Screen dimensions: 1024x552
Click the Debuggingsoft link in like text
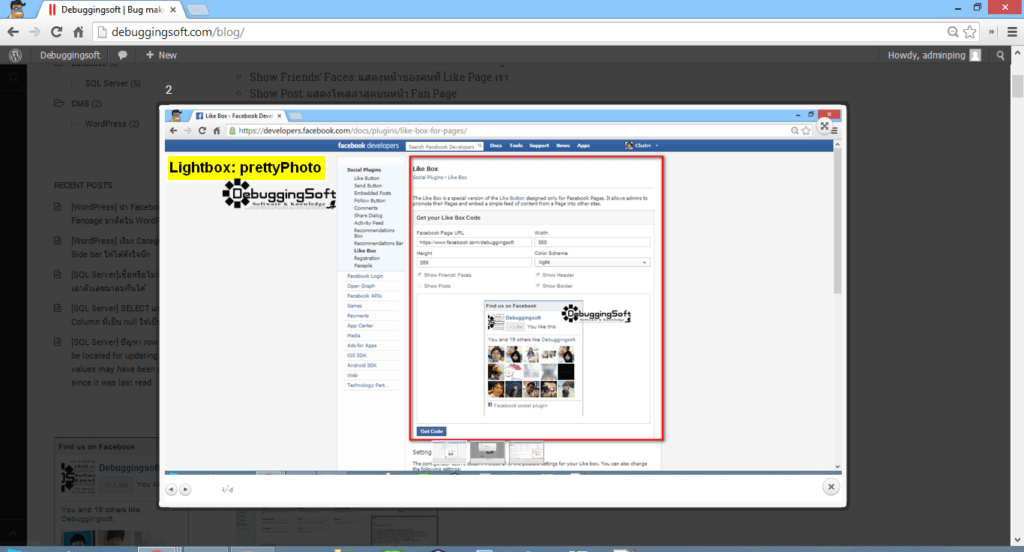tap(87, 519)
